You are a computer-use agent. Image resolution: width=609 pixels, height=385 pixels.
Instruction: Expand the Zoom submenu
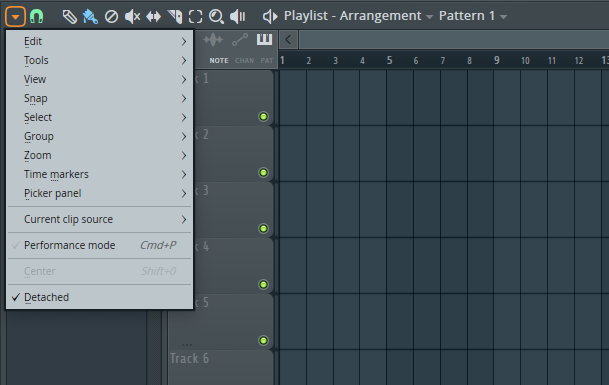99,155
